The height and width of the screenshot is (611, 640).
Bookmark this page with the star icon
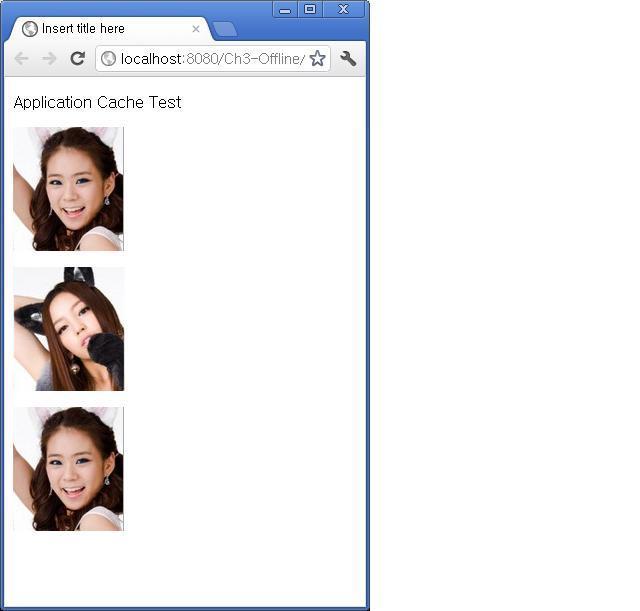(x=317, y=58)
